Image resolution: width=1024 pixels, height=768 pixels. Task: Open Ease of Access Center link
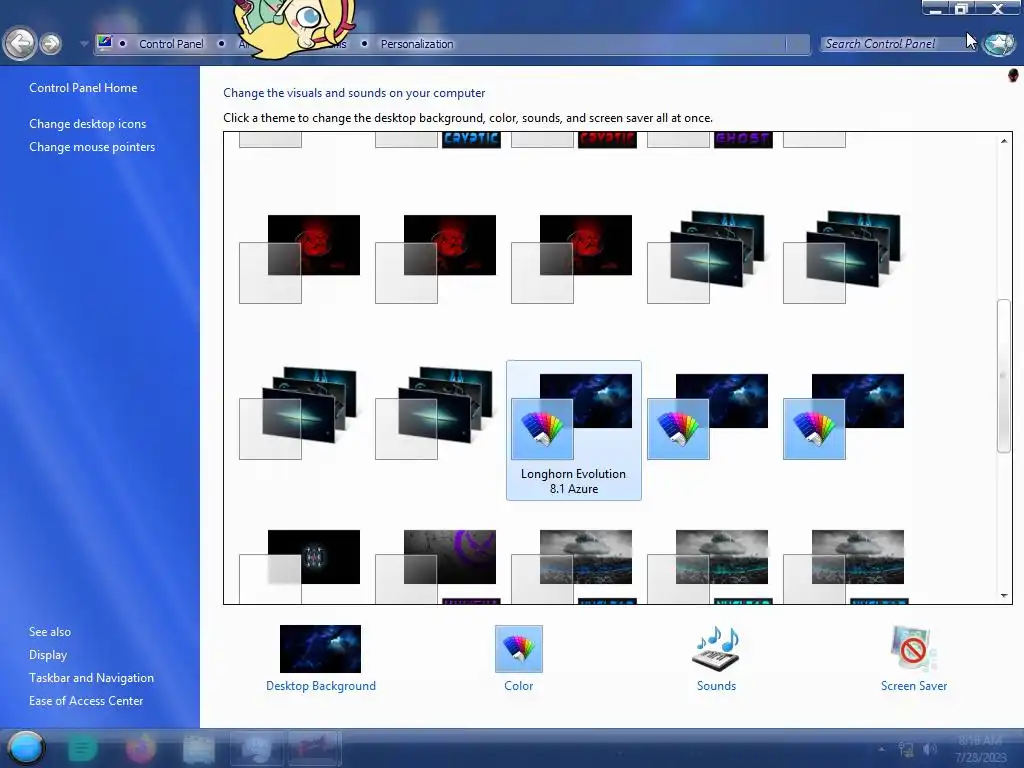tap(86, 701)
